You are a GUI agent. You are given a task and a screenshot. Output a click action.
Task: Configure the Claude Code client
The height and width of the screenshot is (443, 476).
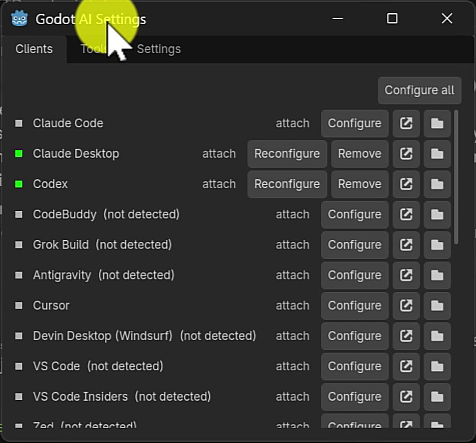355,123
